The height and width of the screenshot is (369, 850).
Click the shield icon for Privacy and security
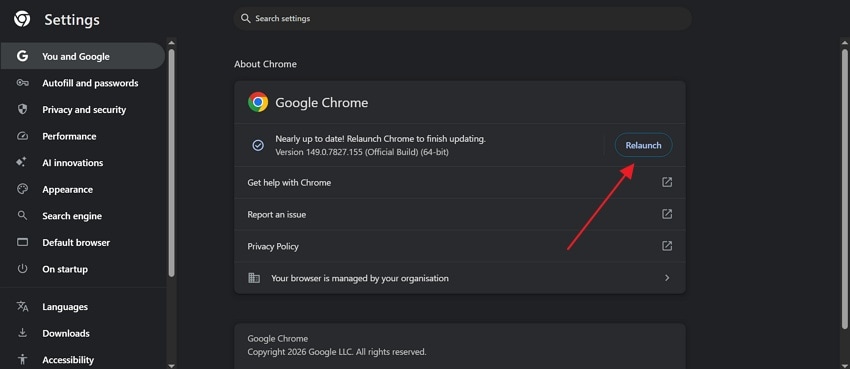click(22, 109)
